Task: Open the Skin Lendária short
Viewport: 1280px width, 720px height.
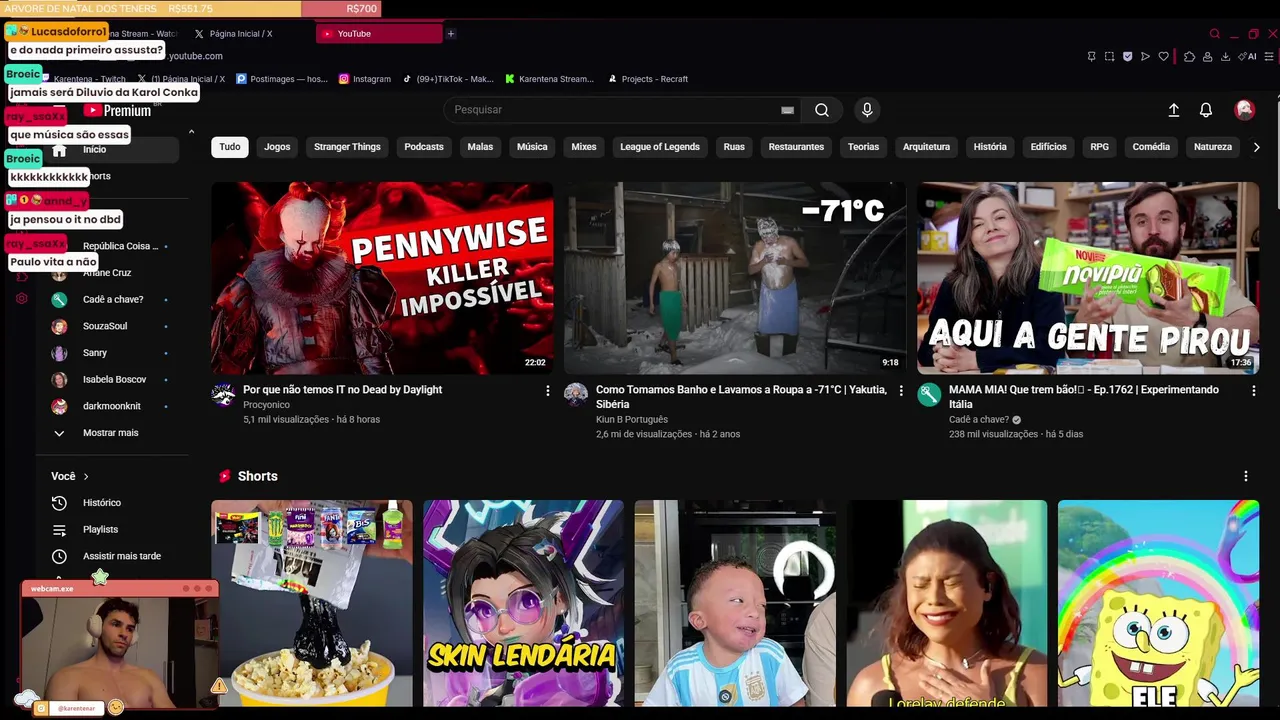Action: coord(523,603)
